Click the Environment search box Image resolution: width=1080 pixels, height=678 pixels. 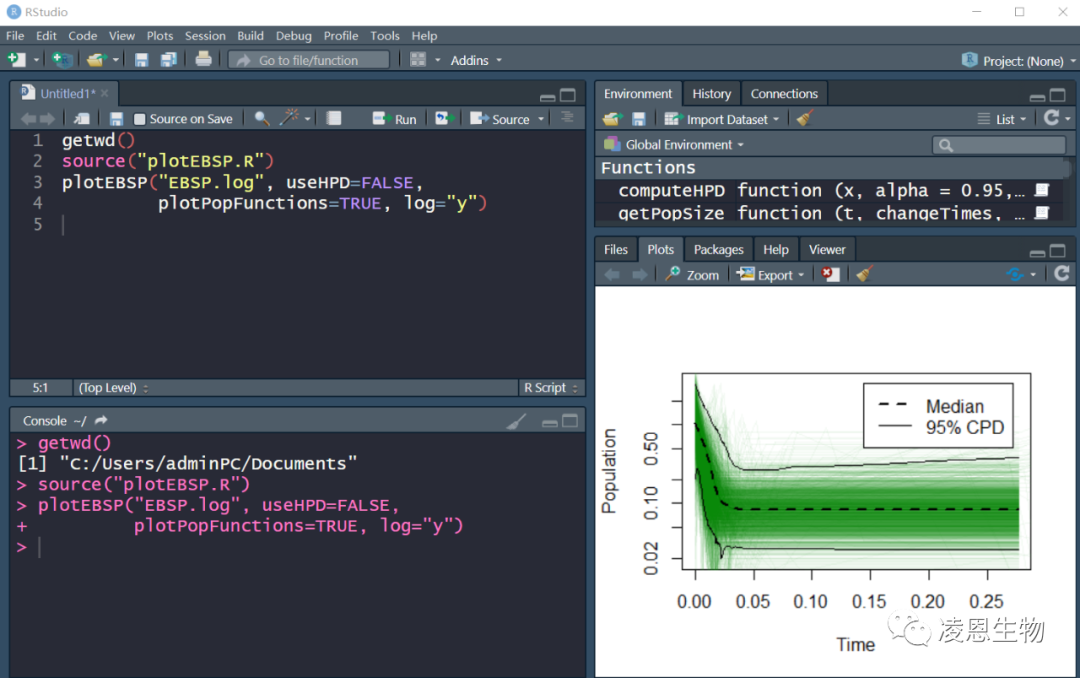point(998,145)
